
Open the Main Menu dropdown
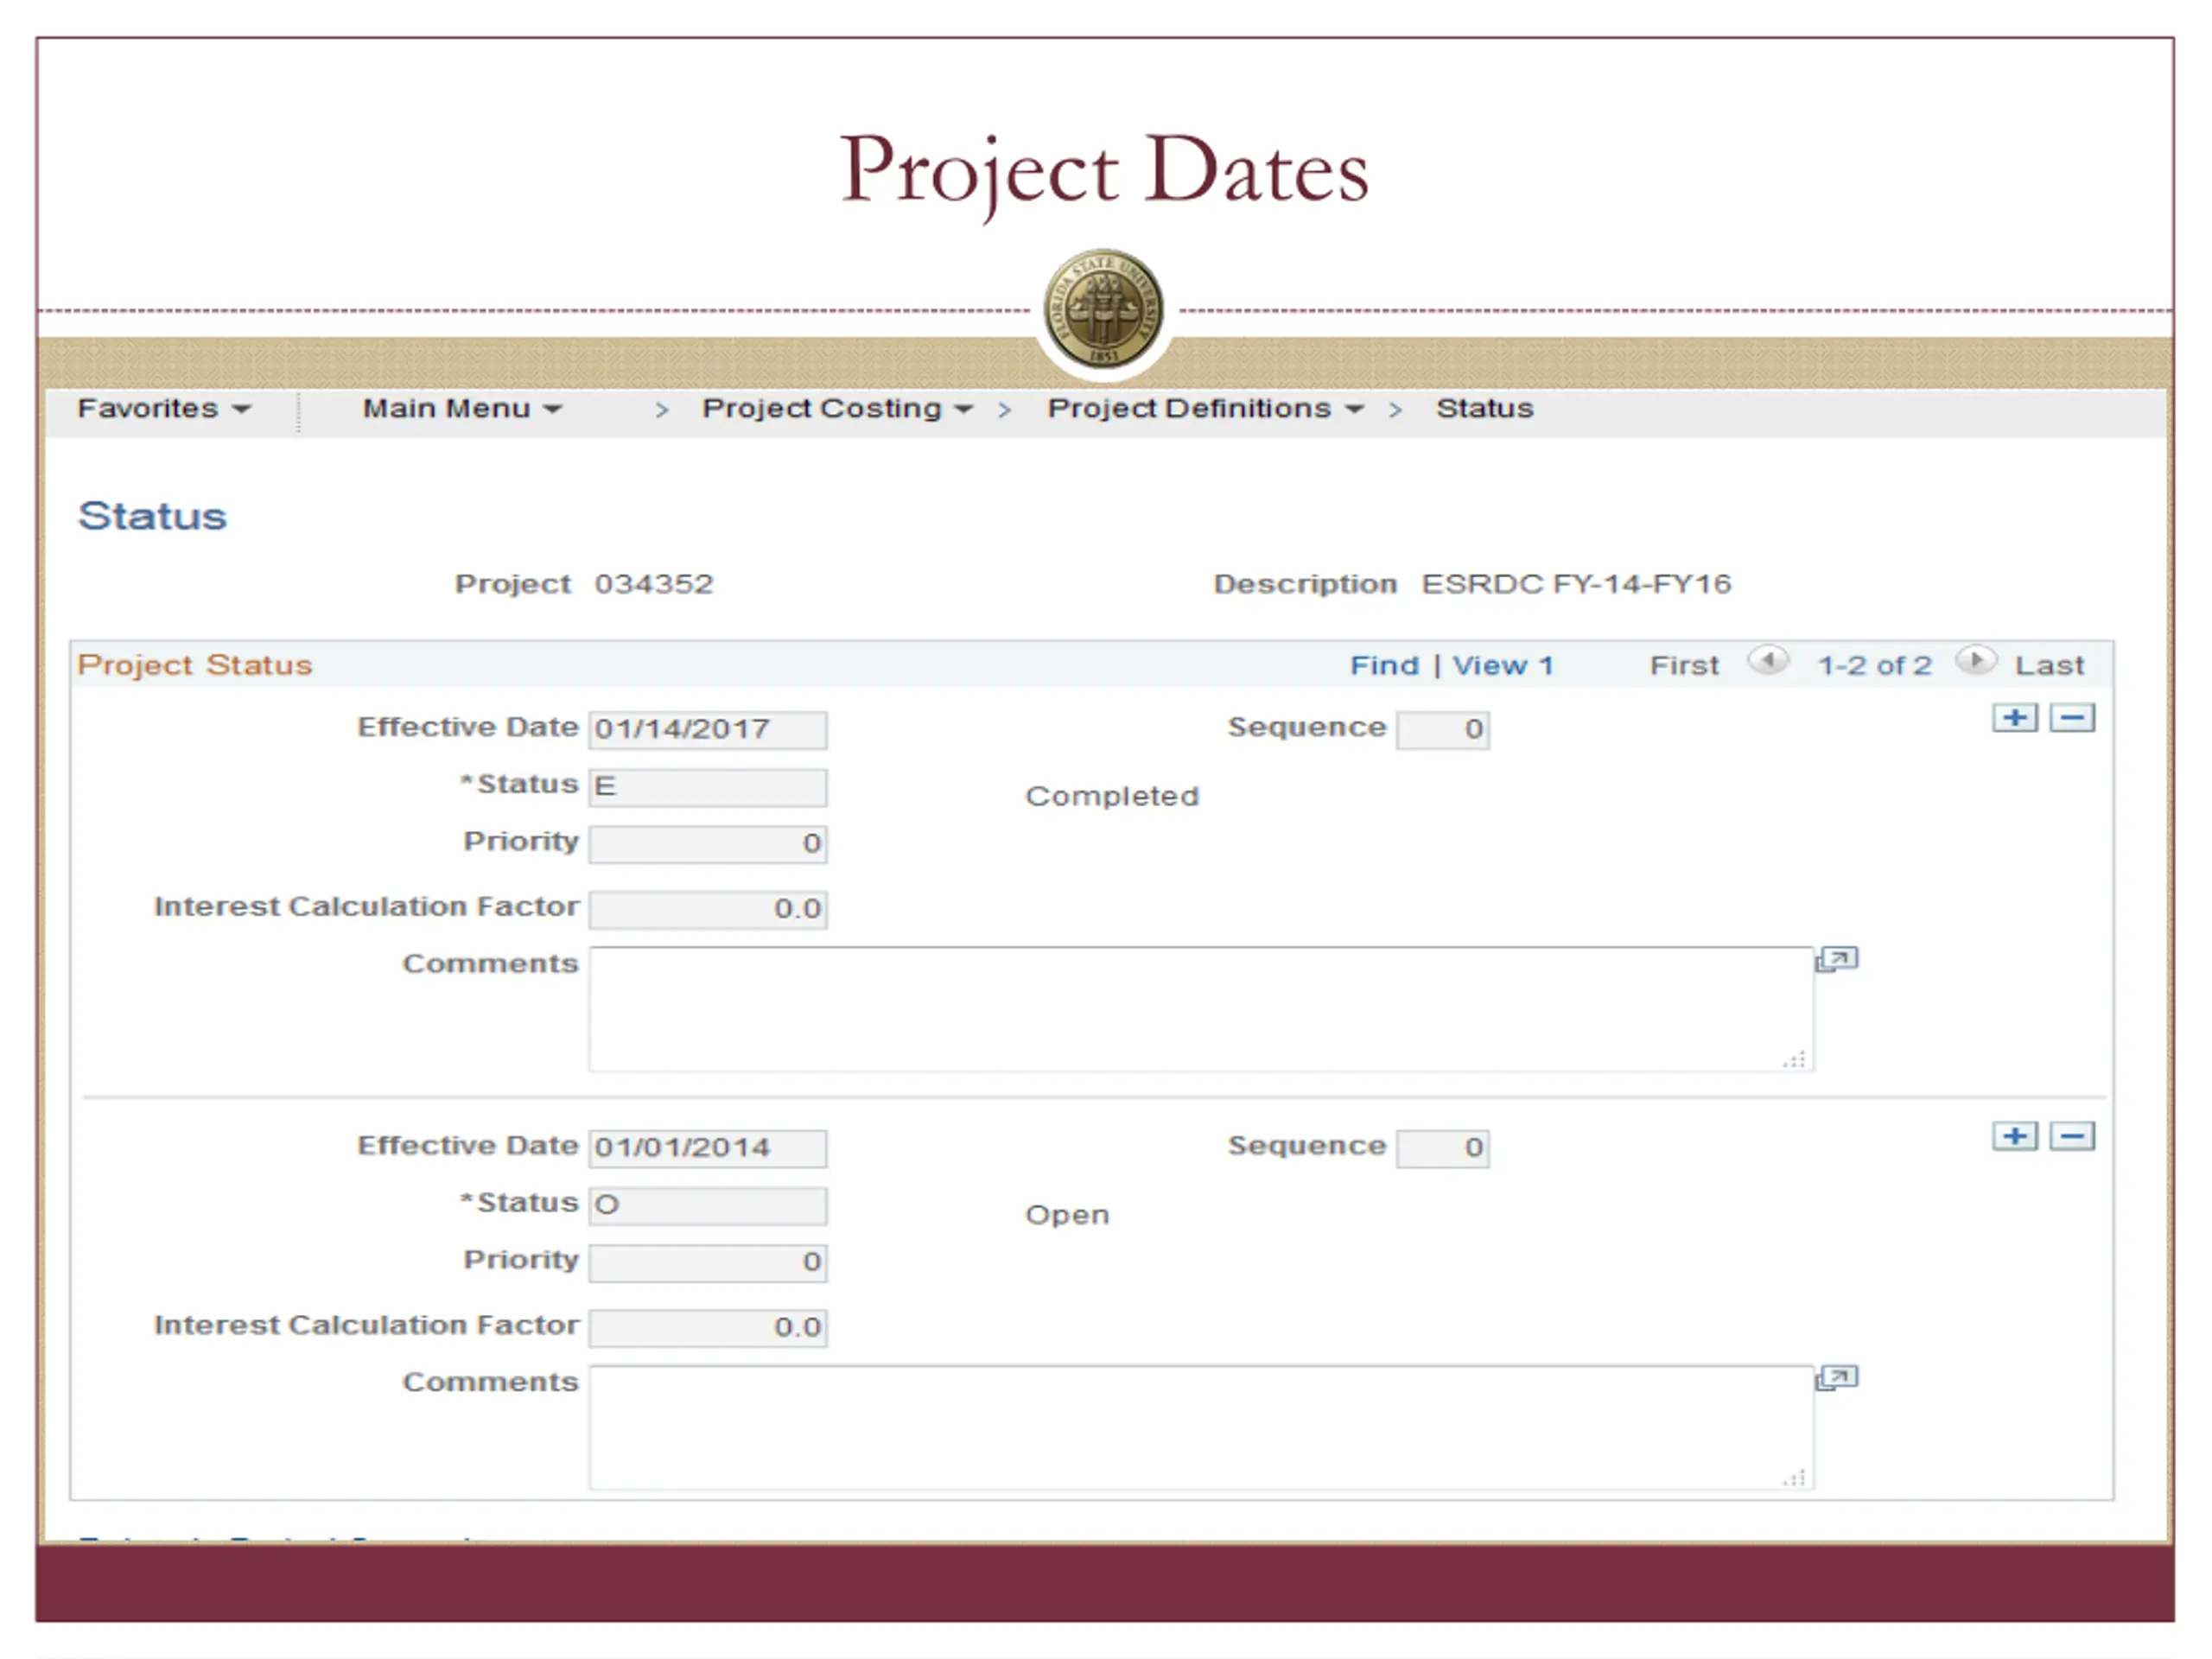(462, 408)
